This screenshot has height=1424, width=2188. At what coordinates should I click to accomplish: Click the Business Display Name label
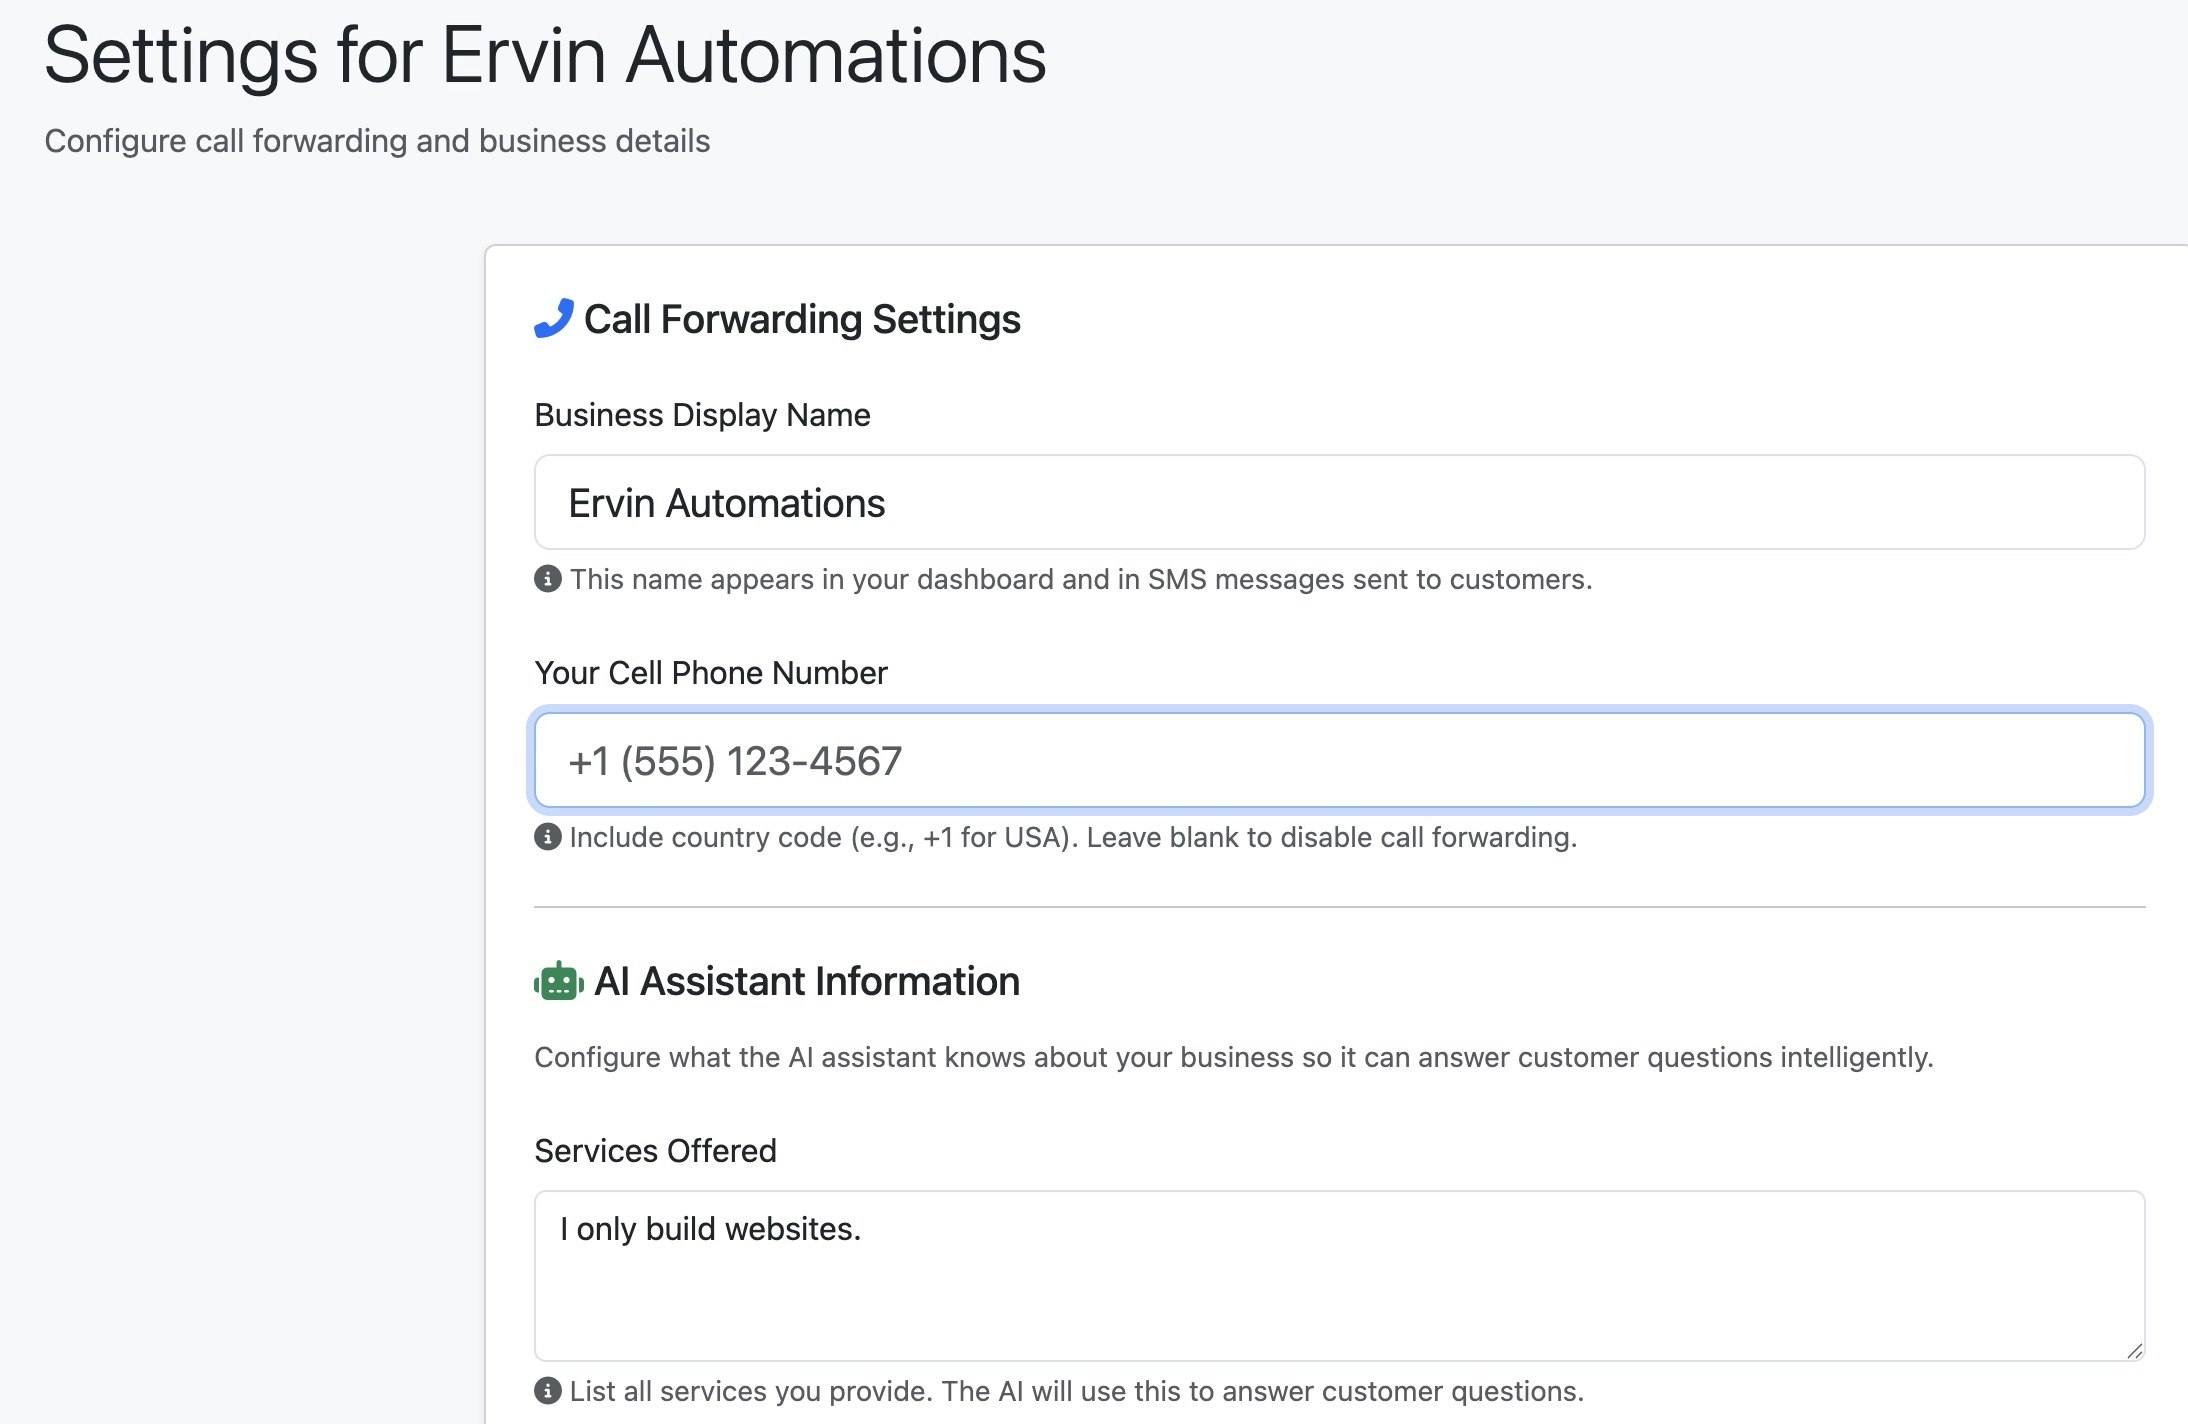[x=702, y=414]
